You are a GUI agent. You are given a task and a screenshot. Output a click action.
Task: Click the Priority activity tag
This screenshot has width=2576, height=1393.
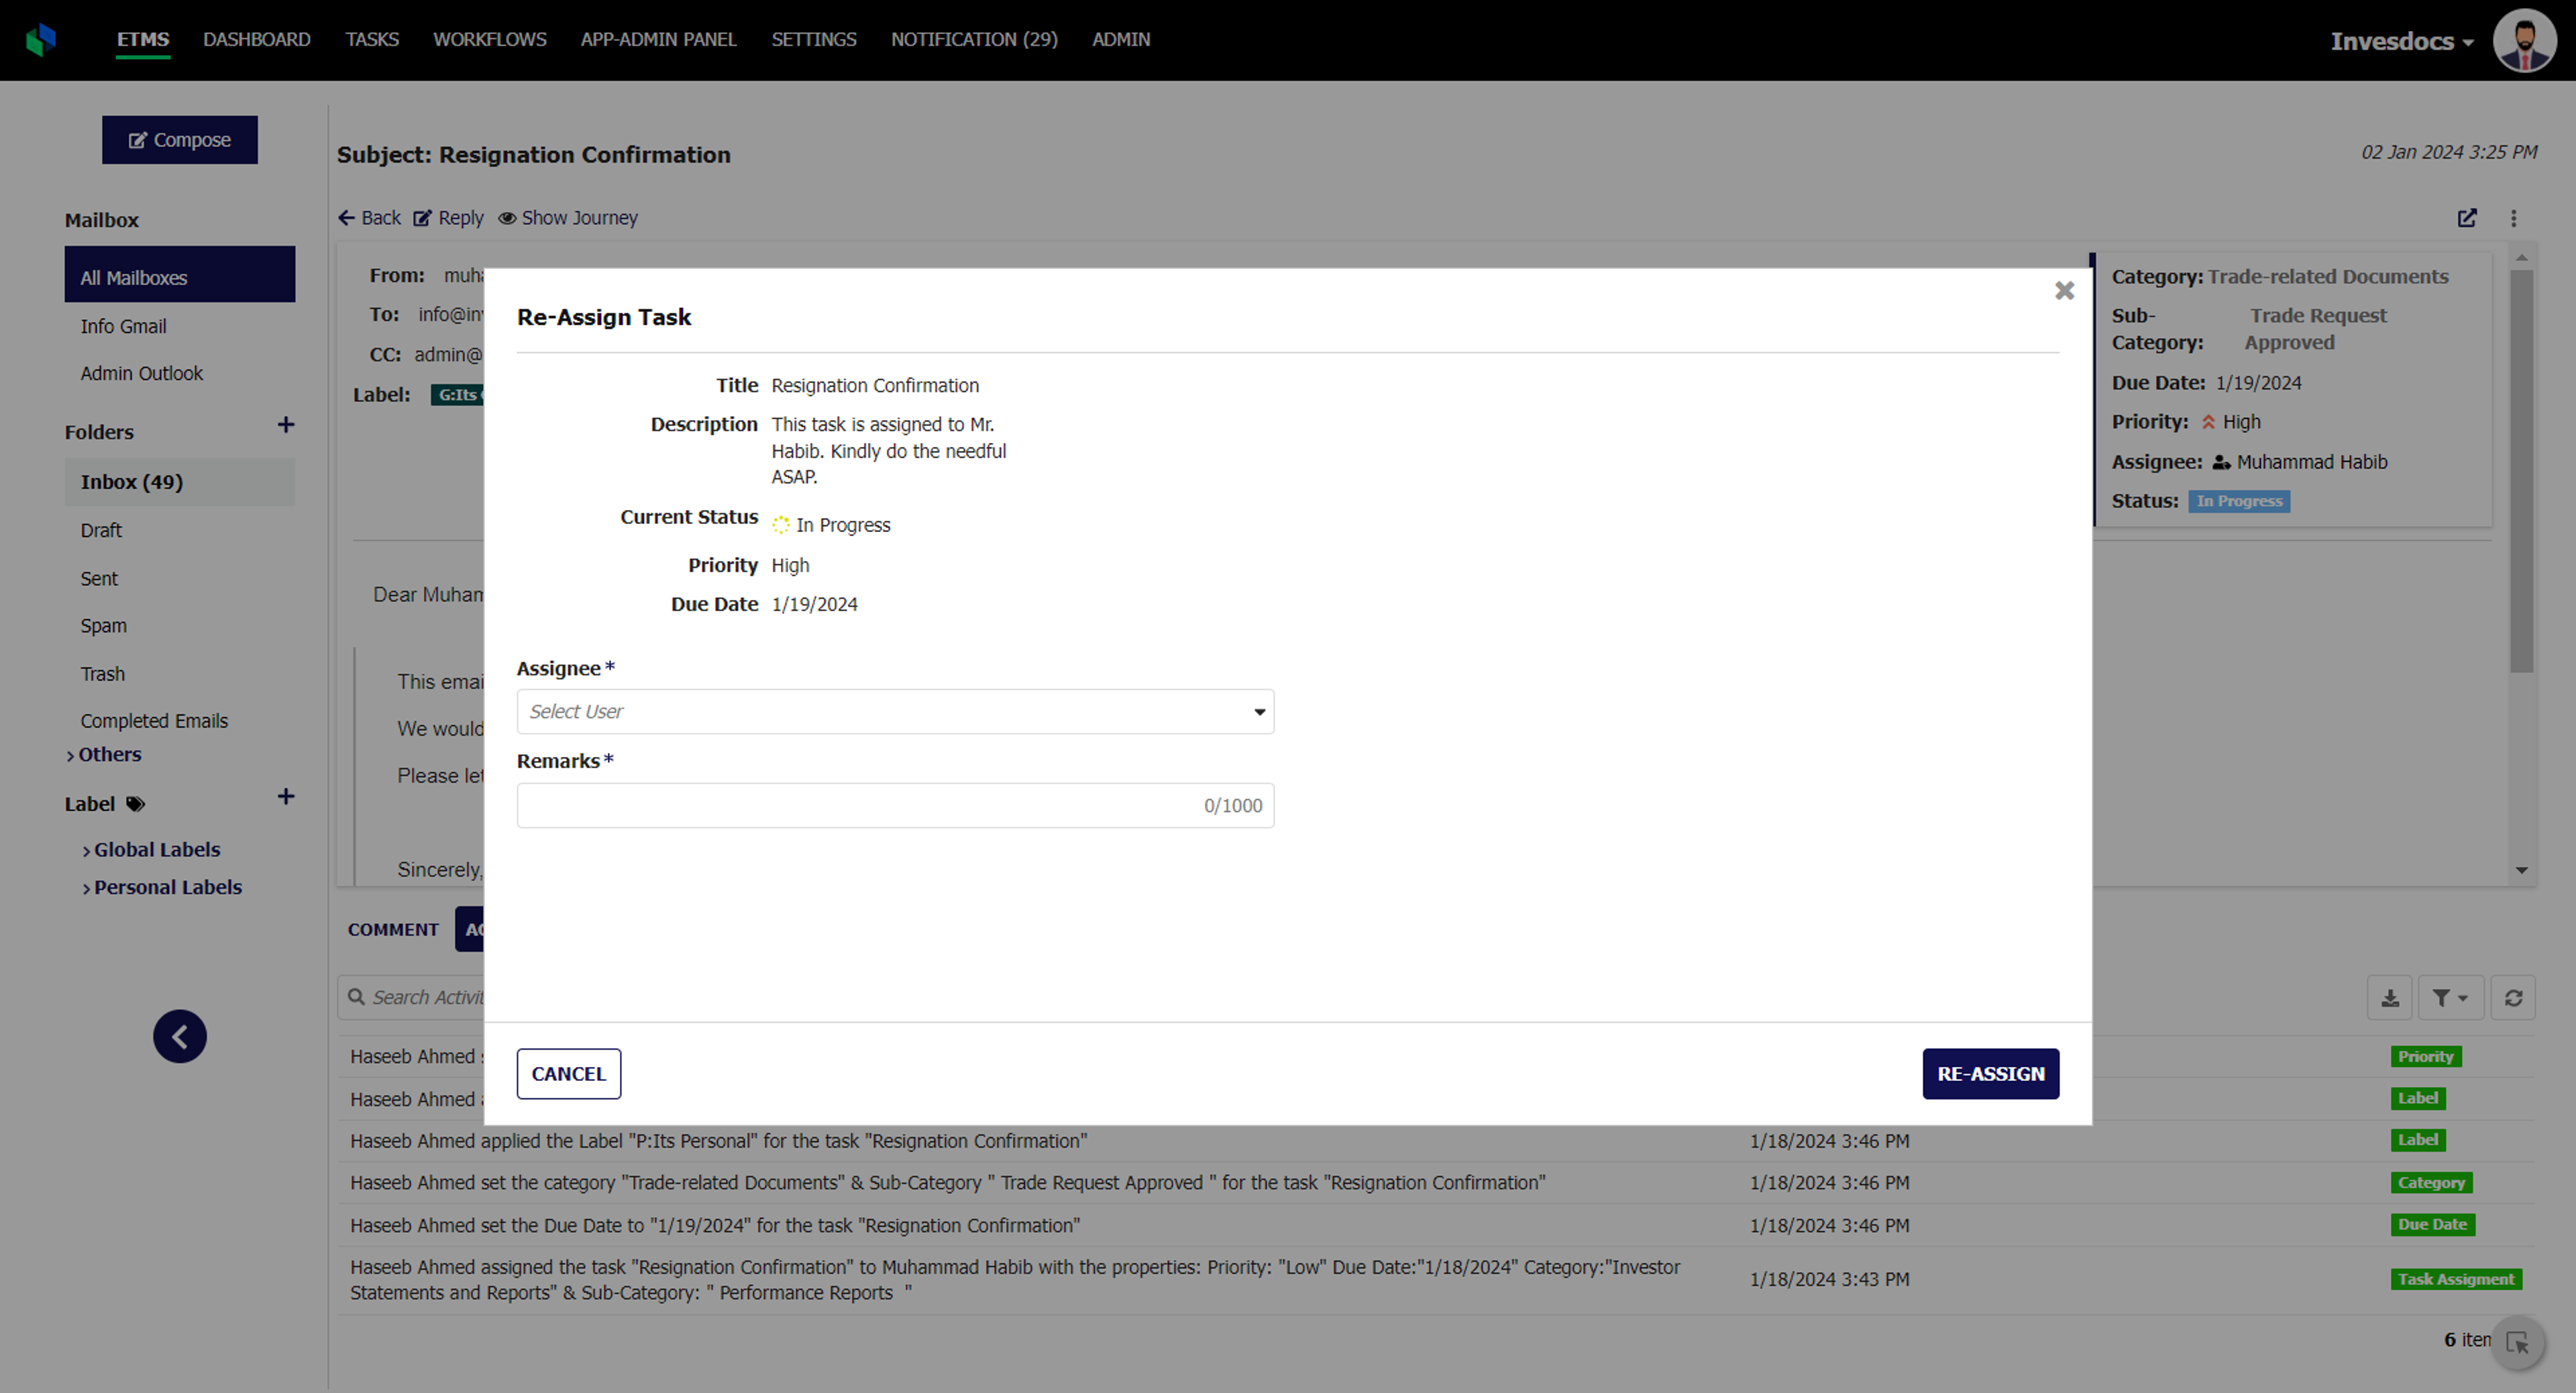(2425, 1056)
